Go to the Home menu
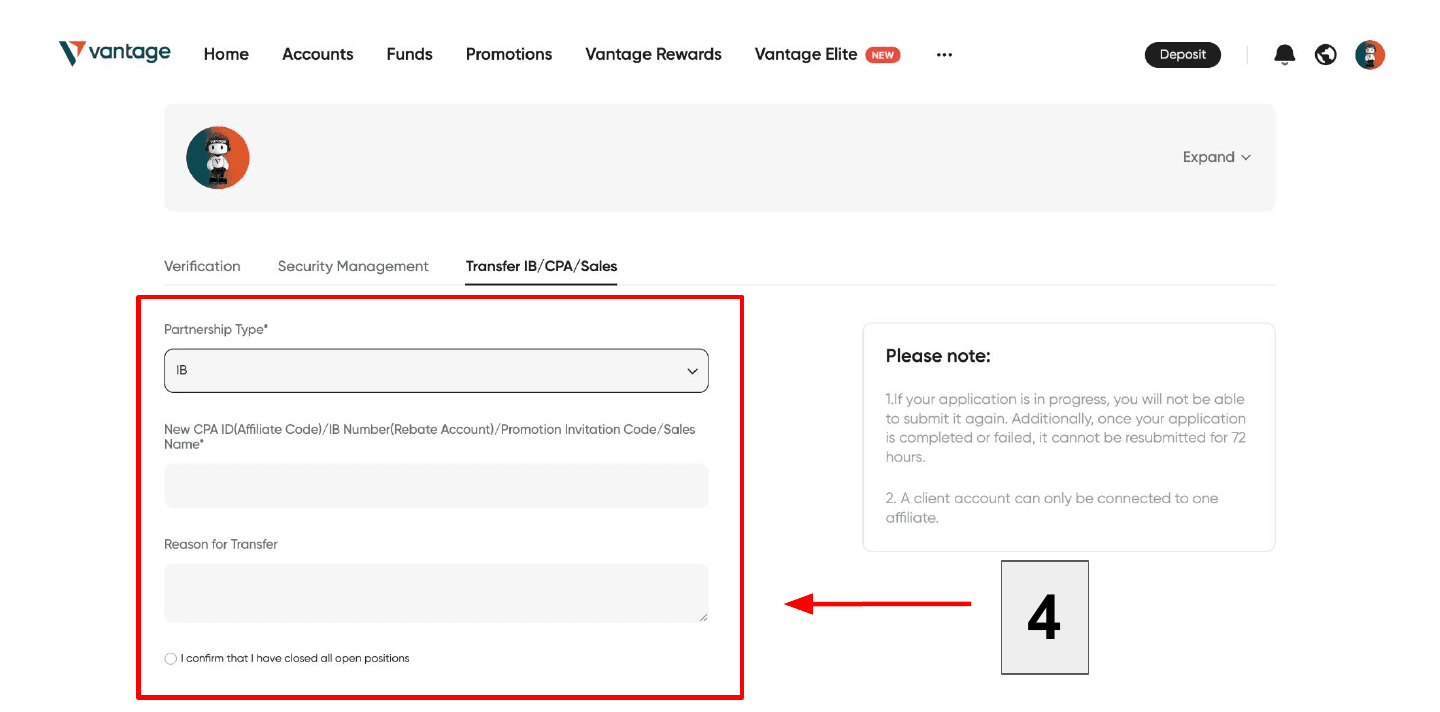 [x=226, y=54]
